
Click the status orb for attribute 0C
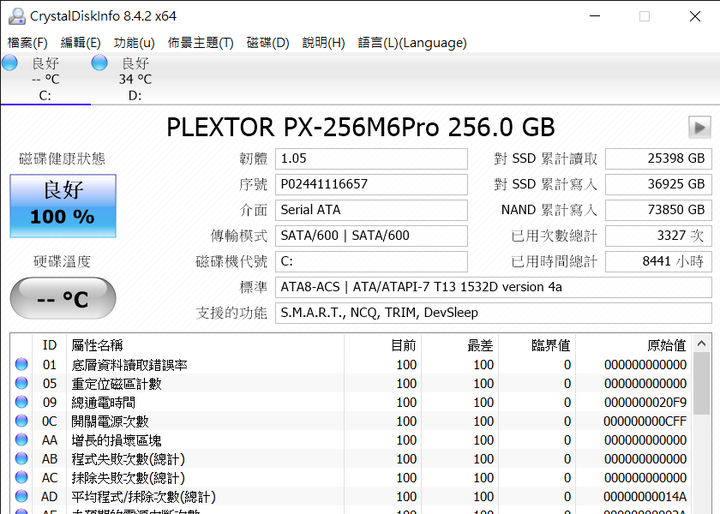[21, 421]
